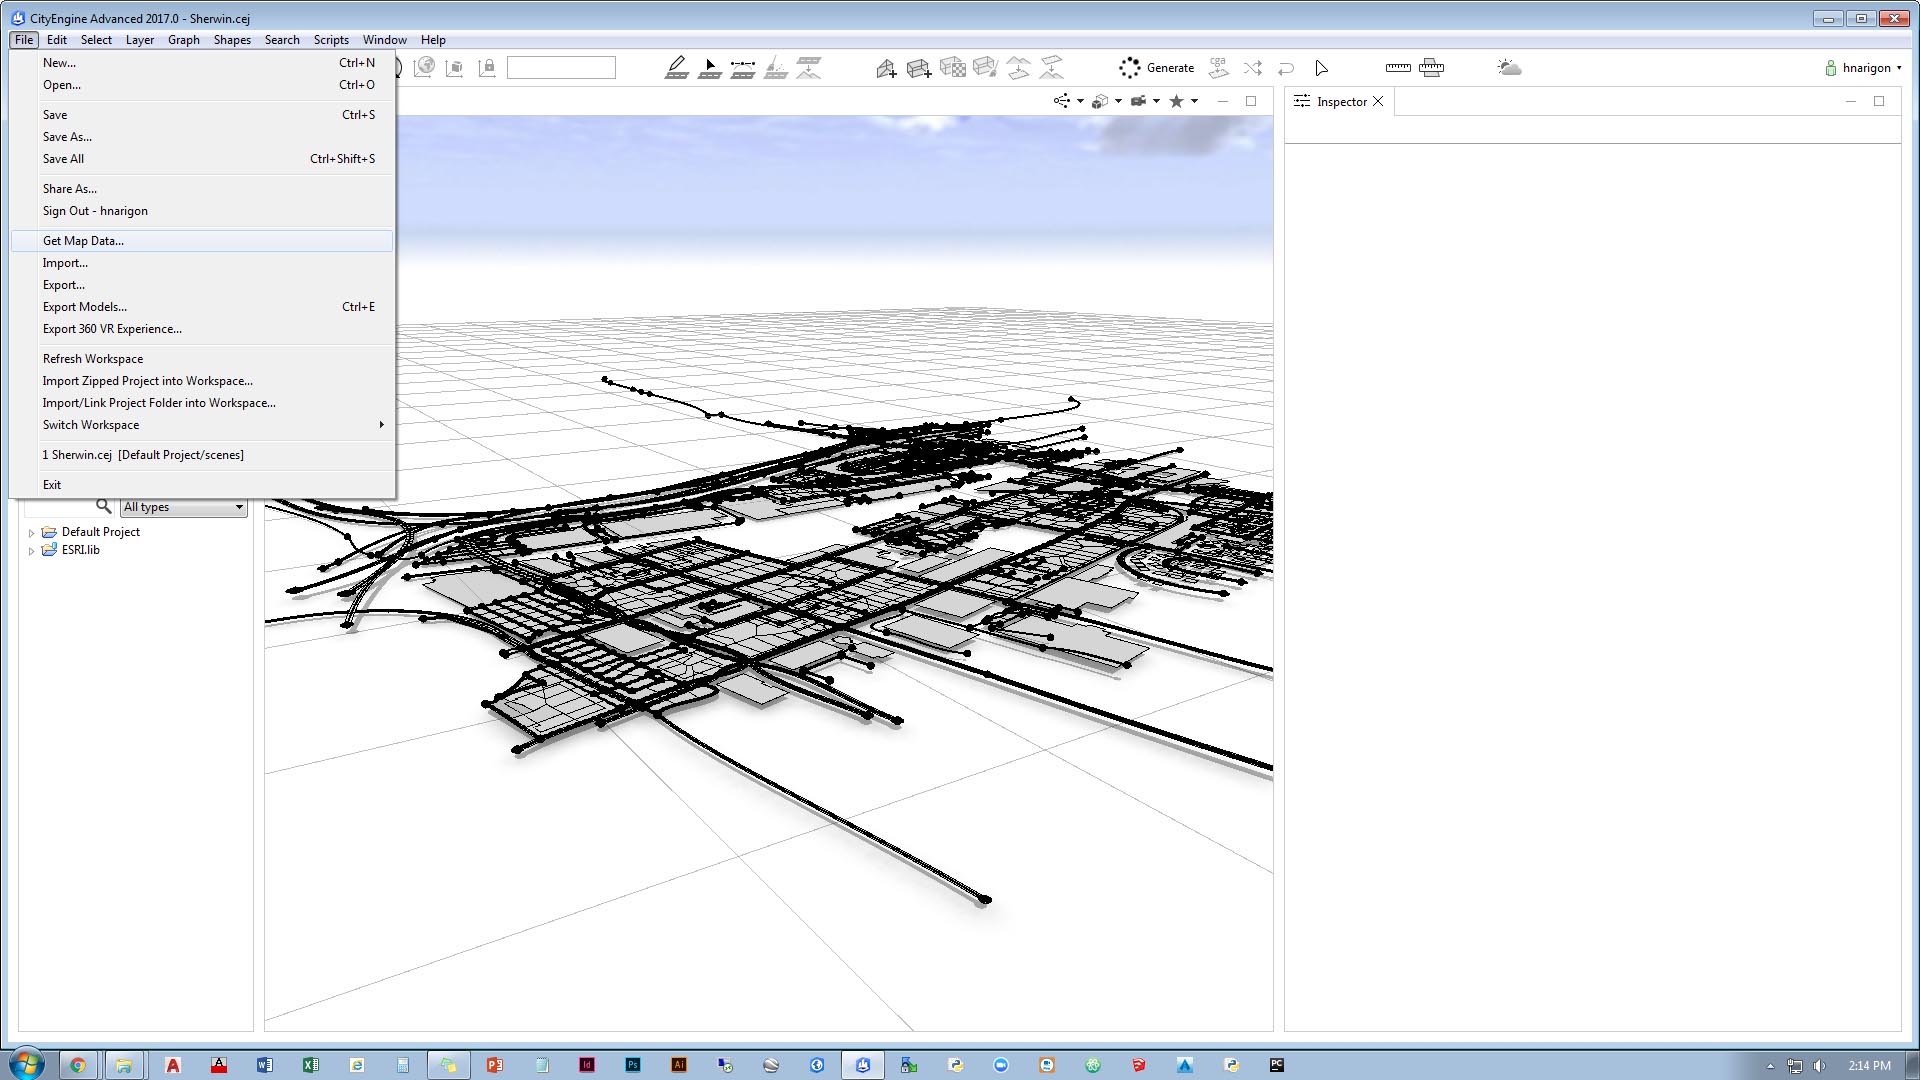
Task: Click the navigator search magnifier icon
Action: pyautogui.click(x=103, y=507)
